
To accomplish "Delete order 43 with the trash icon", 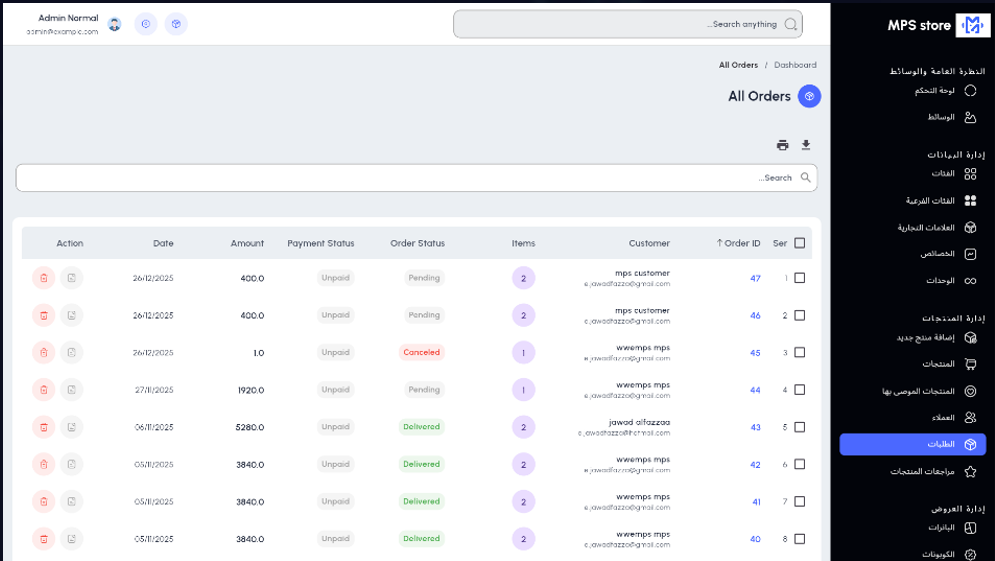I will [x=43, y=427].
